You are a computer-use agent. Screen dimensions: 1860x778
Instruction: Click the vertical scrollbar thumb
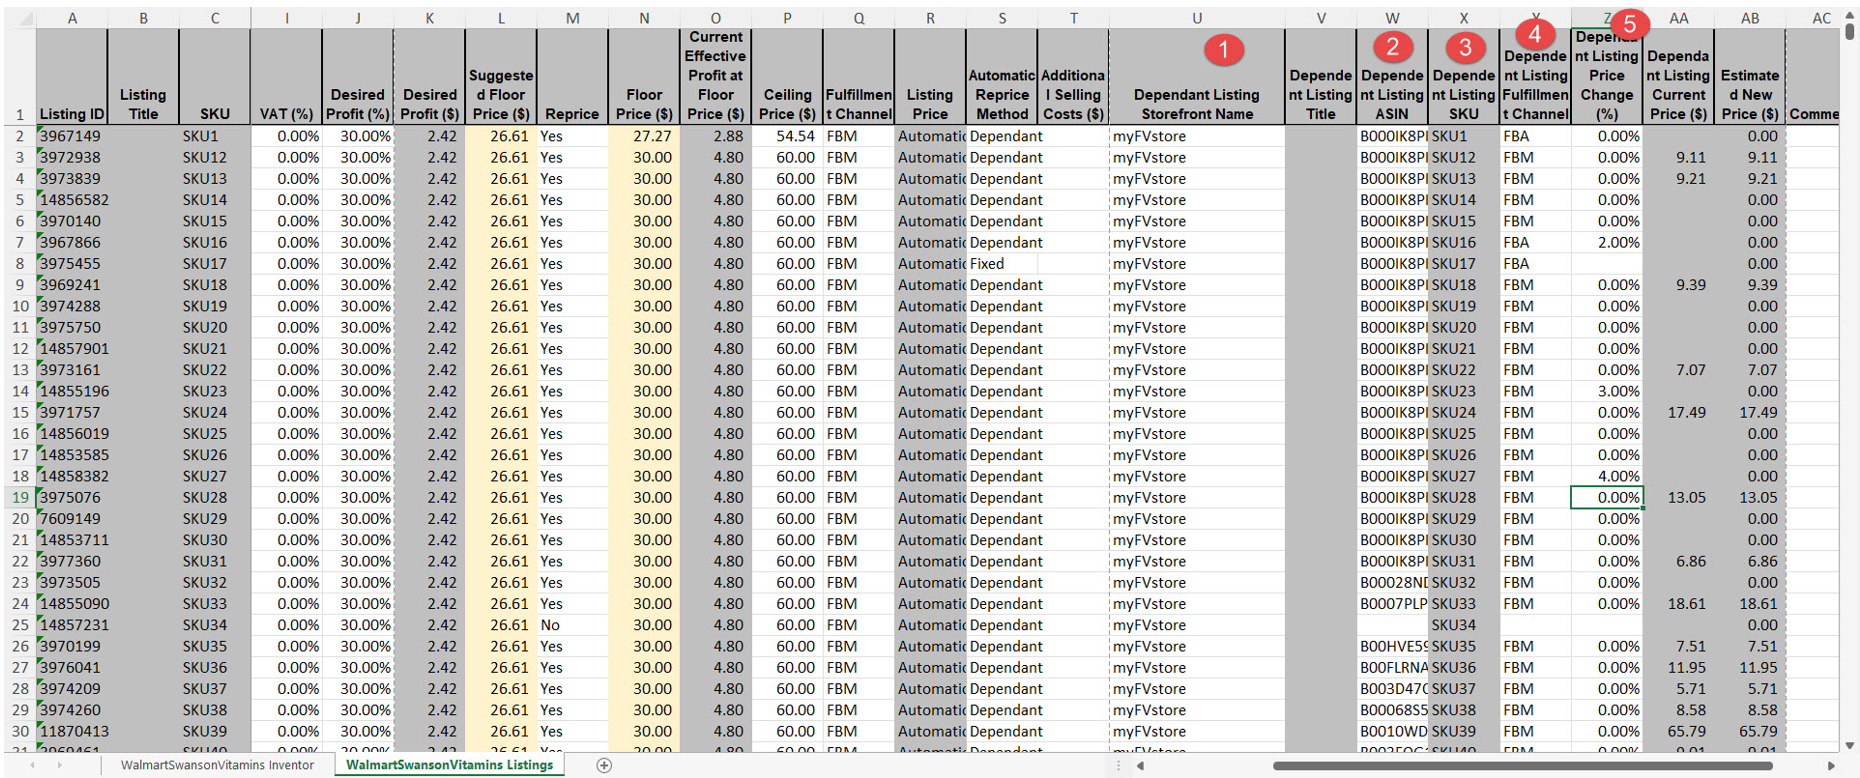point(1849,32)
